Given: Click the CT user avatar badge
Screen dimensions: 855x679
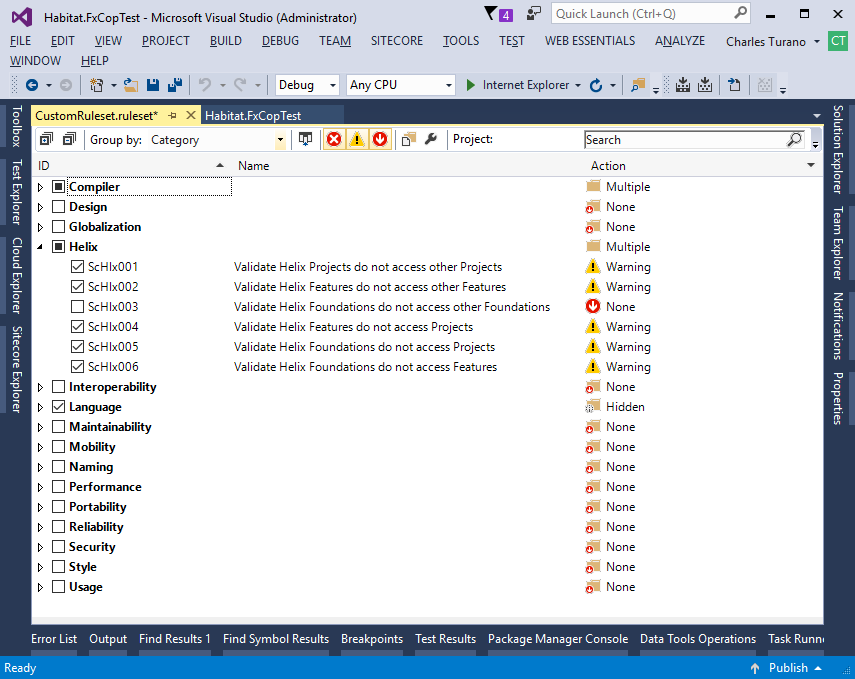Looking at the screenshot, I should click(x=838, y=41).
